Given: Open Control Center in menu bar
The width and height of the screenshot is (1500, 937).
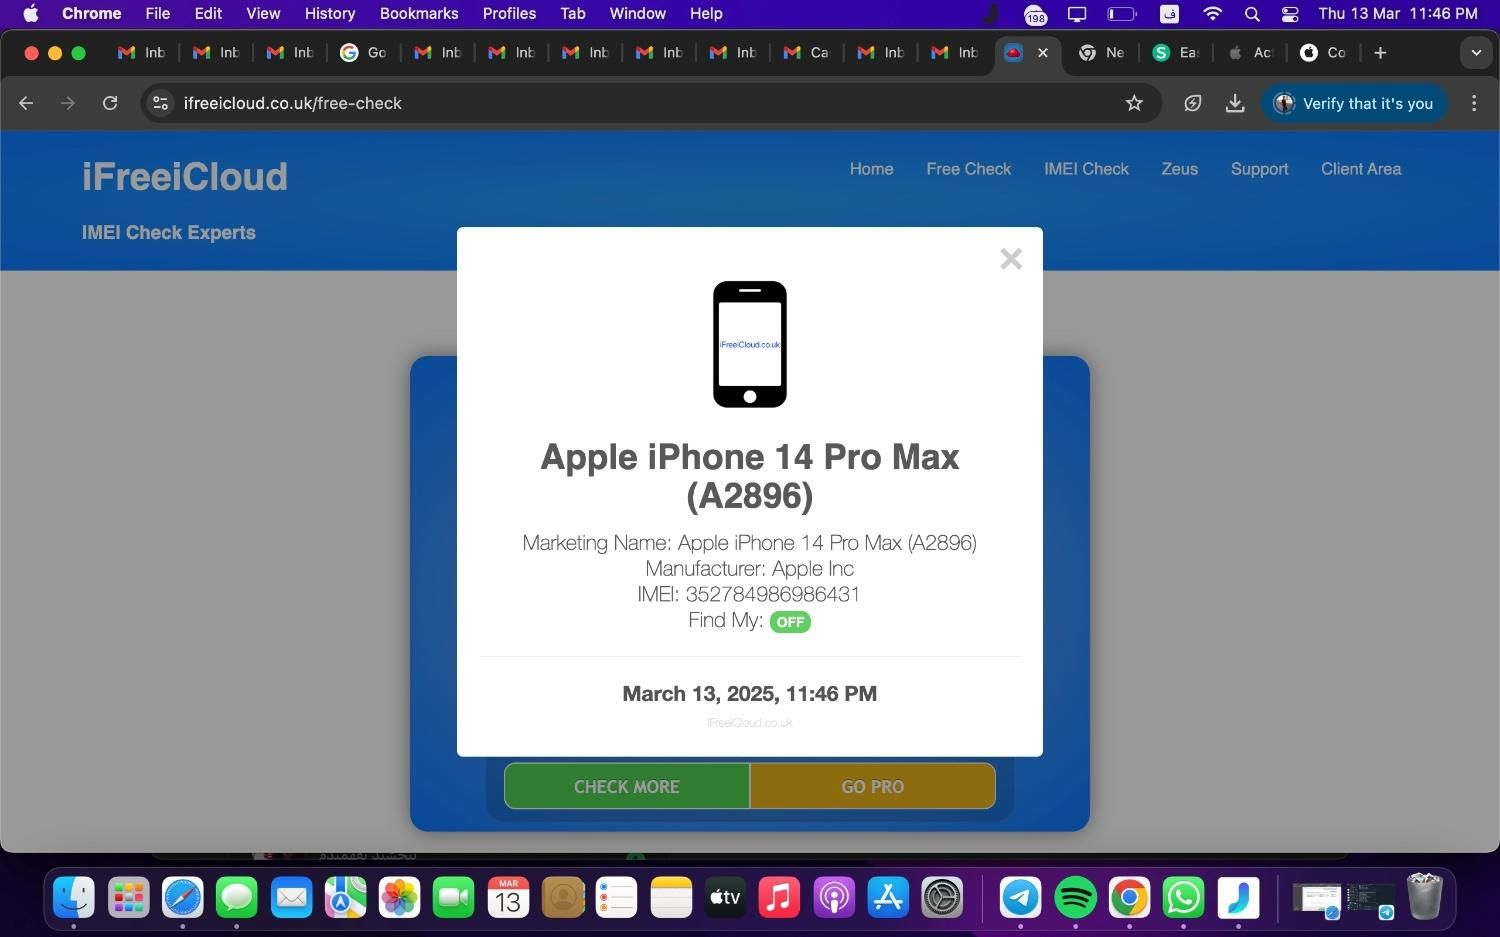Looking at the screenshot, I should [1290, 14].
